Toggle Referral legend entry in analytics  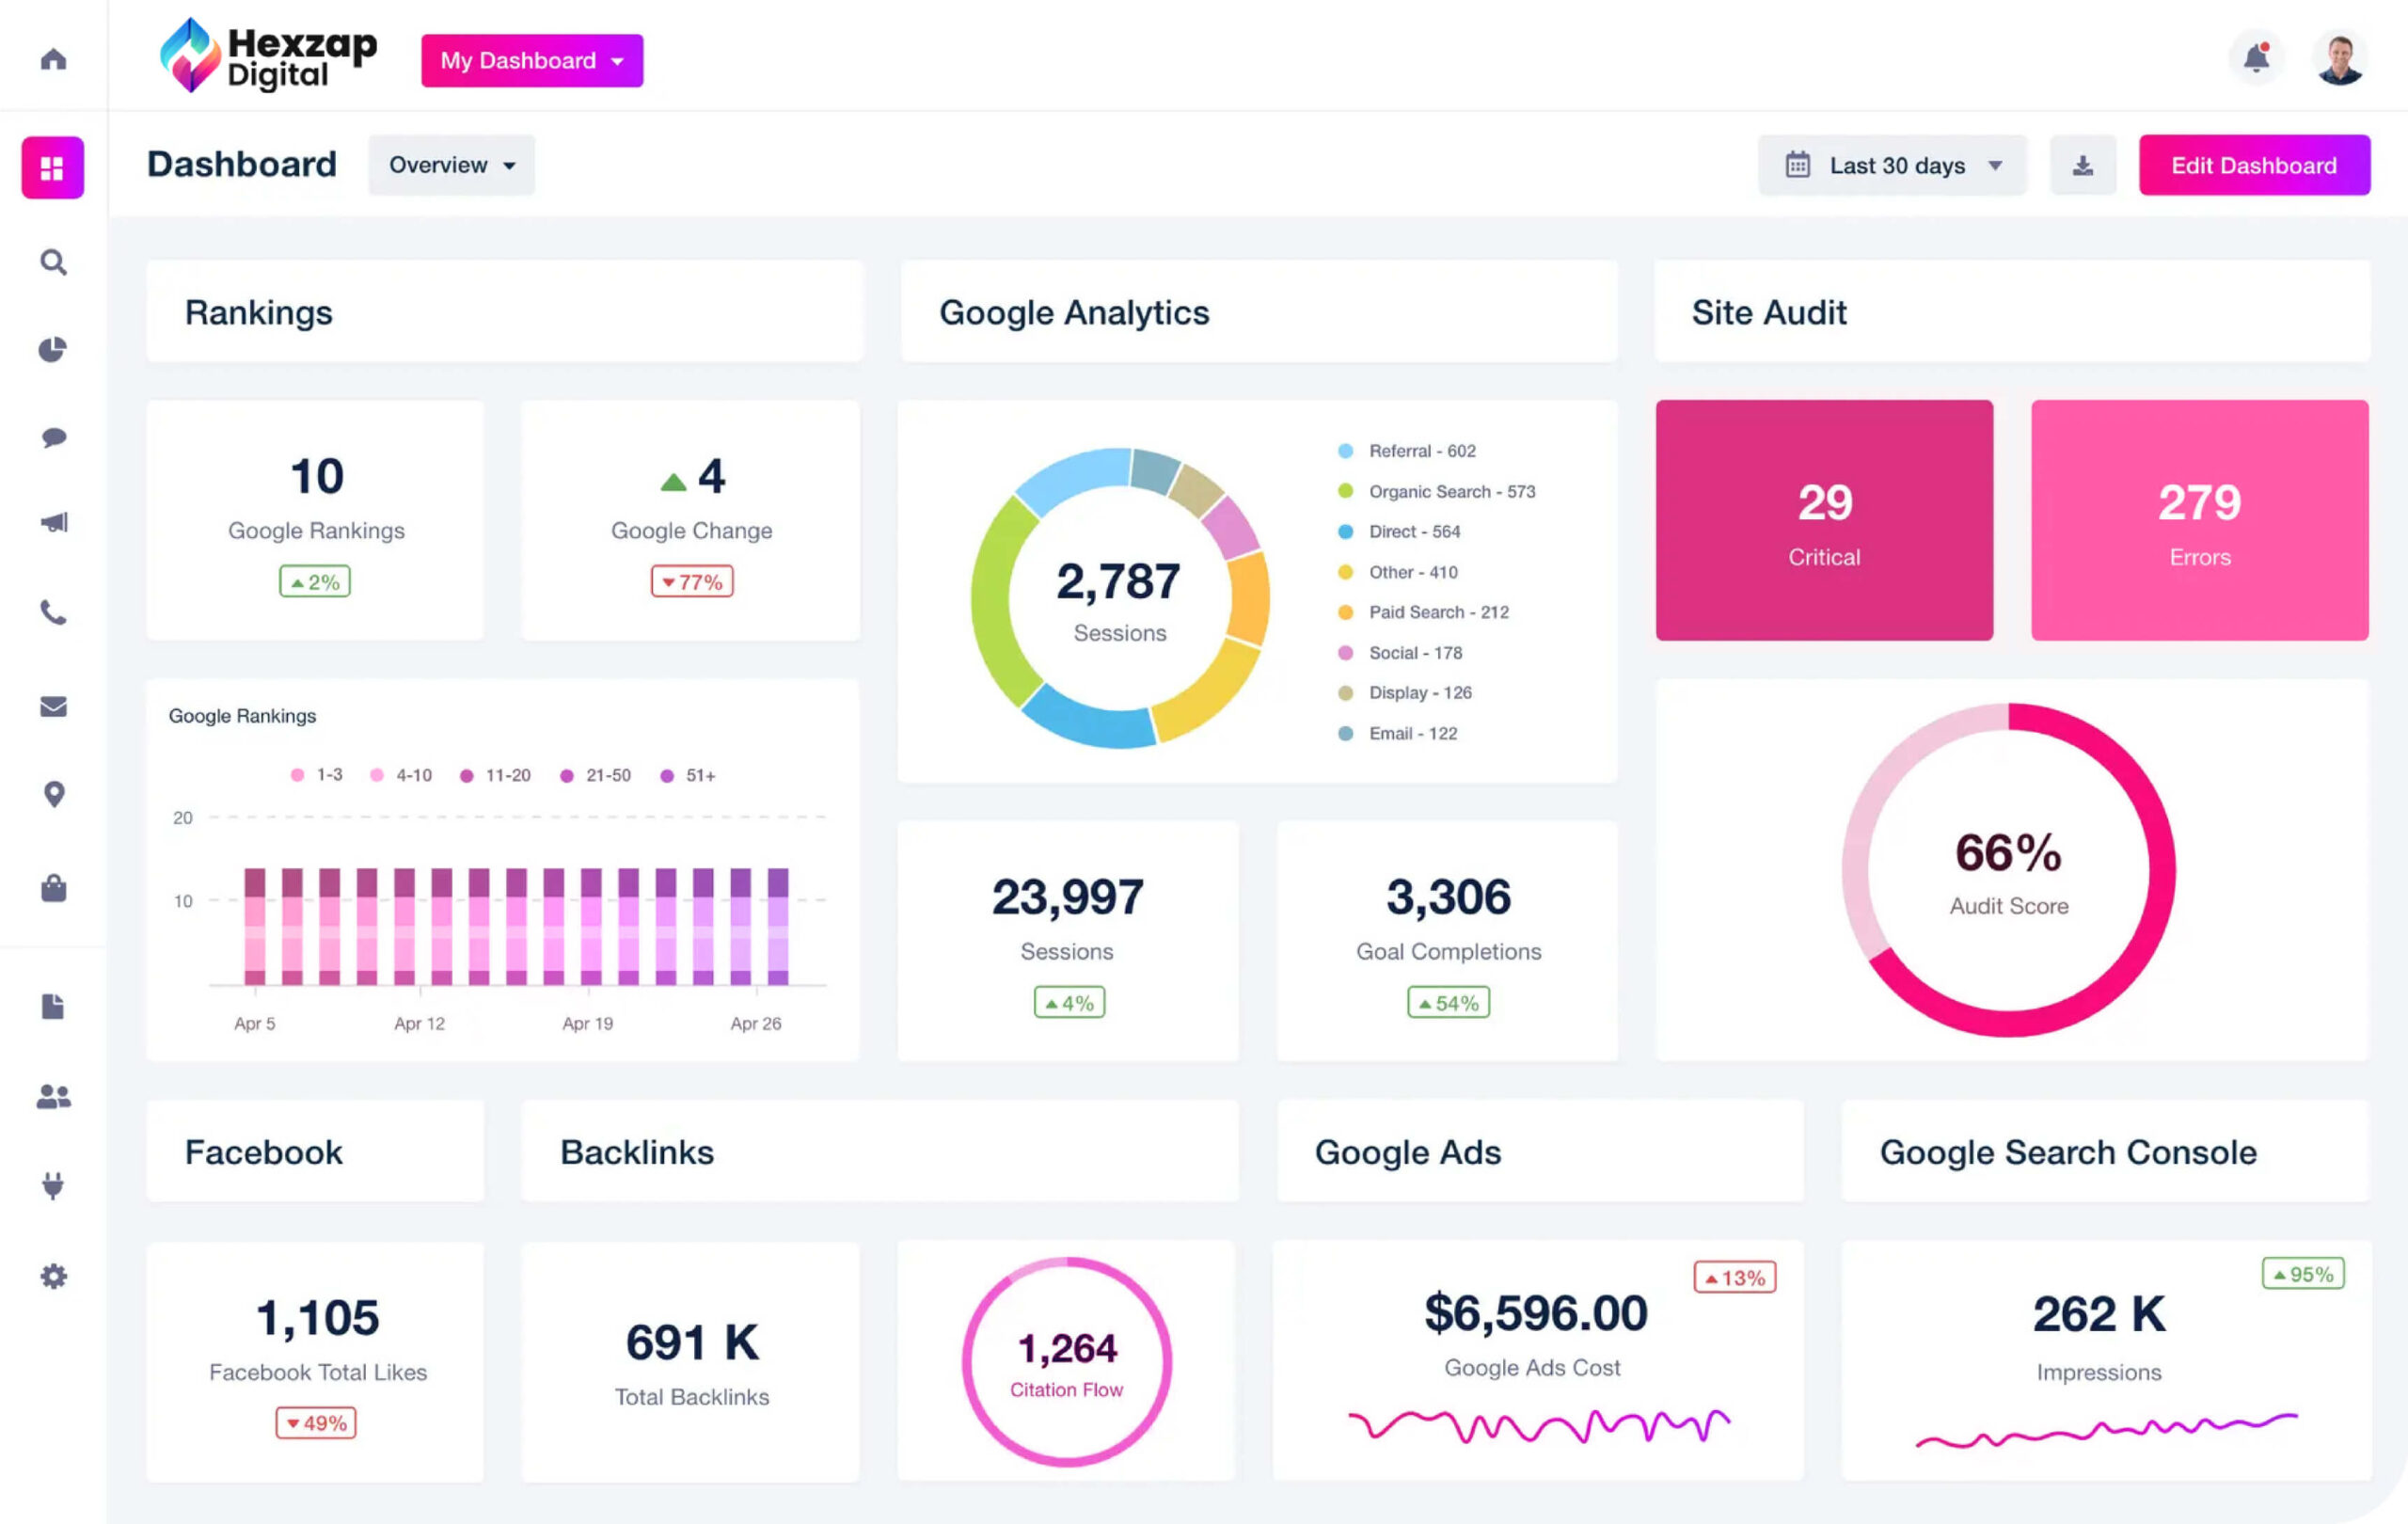[1420, 451]
